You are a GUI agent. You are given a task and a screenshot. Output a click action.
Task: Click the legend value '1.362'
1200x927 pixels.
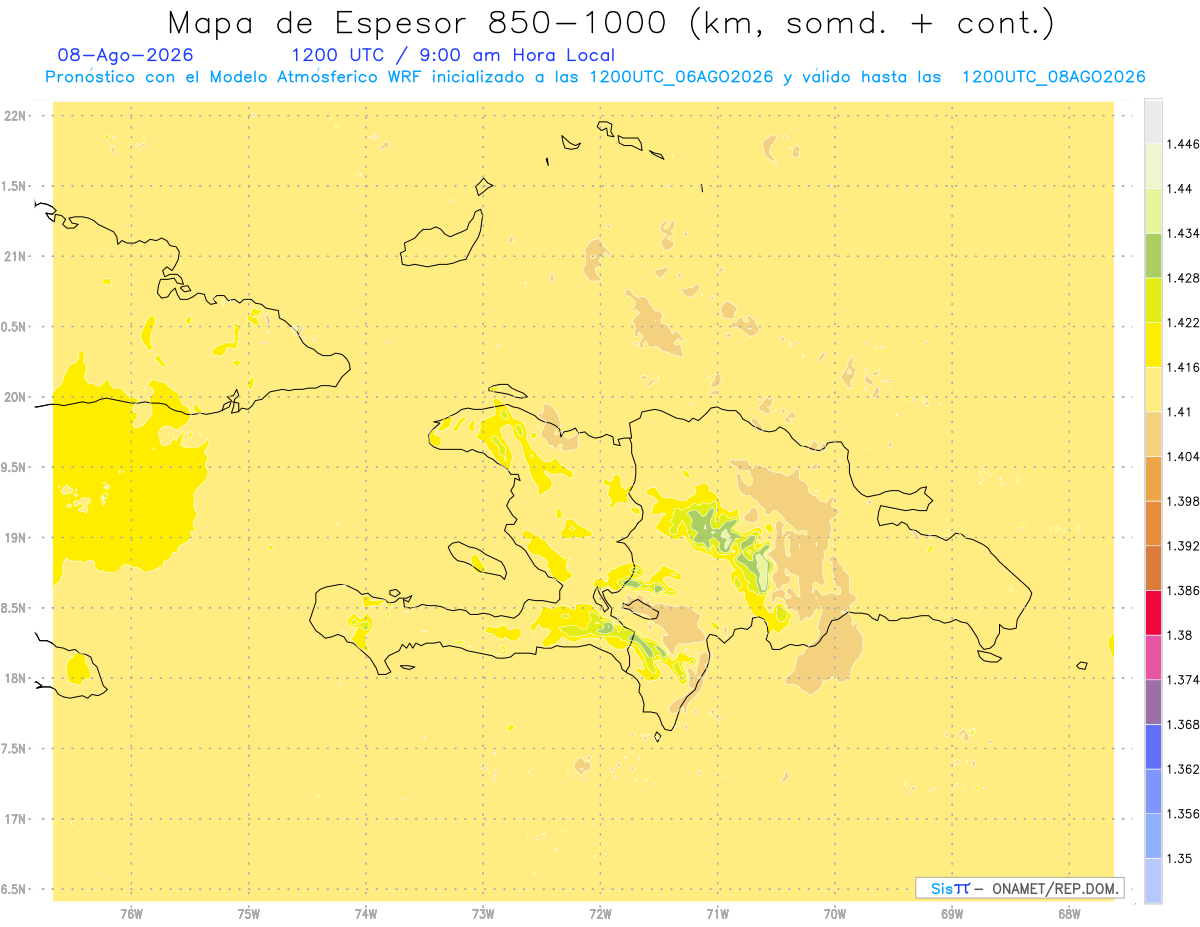coord(1183,769)
